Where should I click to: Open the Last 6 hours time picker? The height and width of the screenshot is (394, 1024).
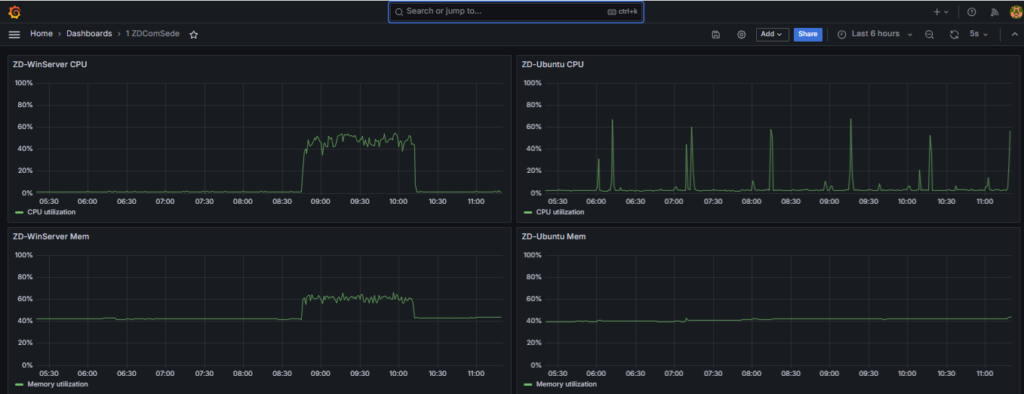(x=874, y=34)
